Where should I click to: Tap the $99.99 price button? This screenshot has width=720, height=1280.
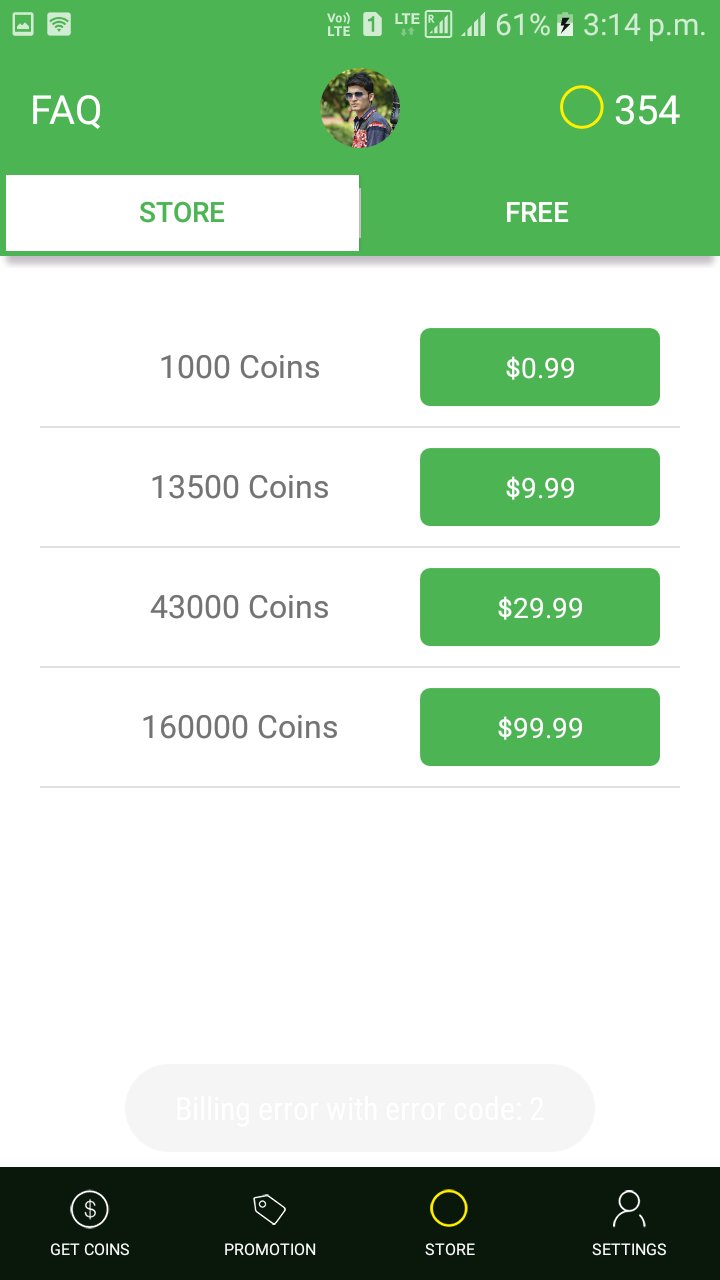click(x=540, y=727)
